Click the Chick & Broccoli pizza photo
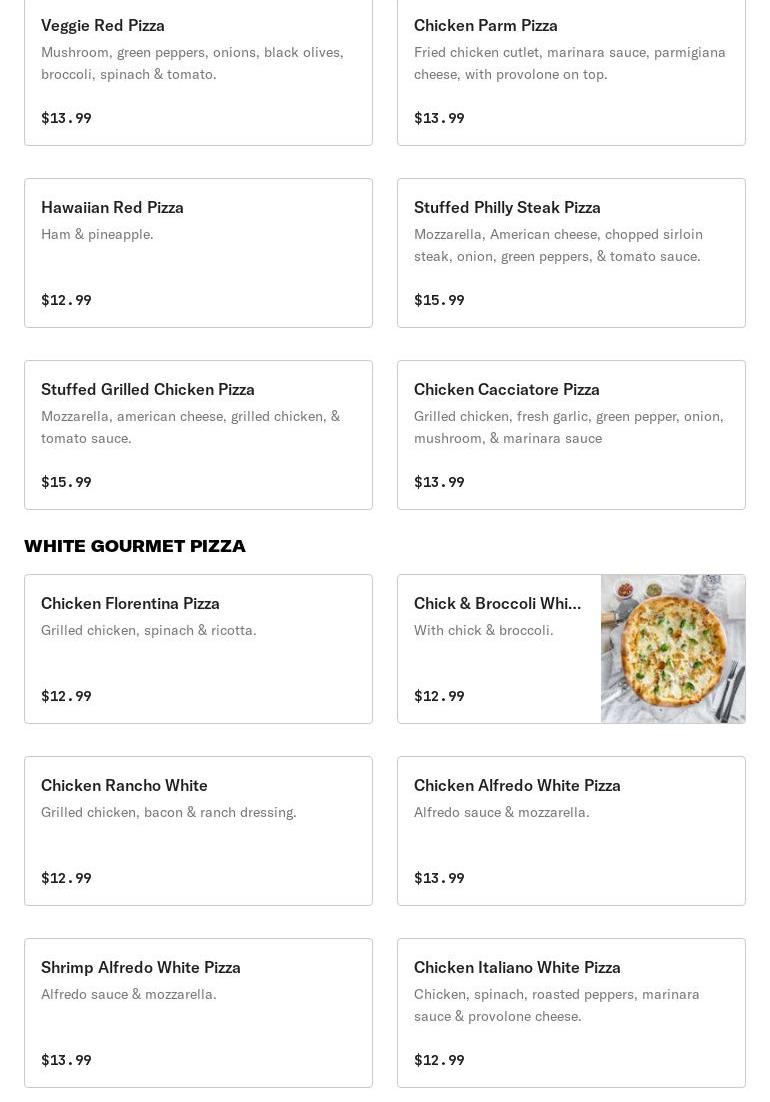Image resolution: width=770 pixels, height=1102 pixels. tap(673, 648)
